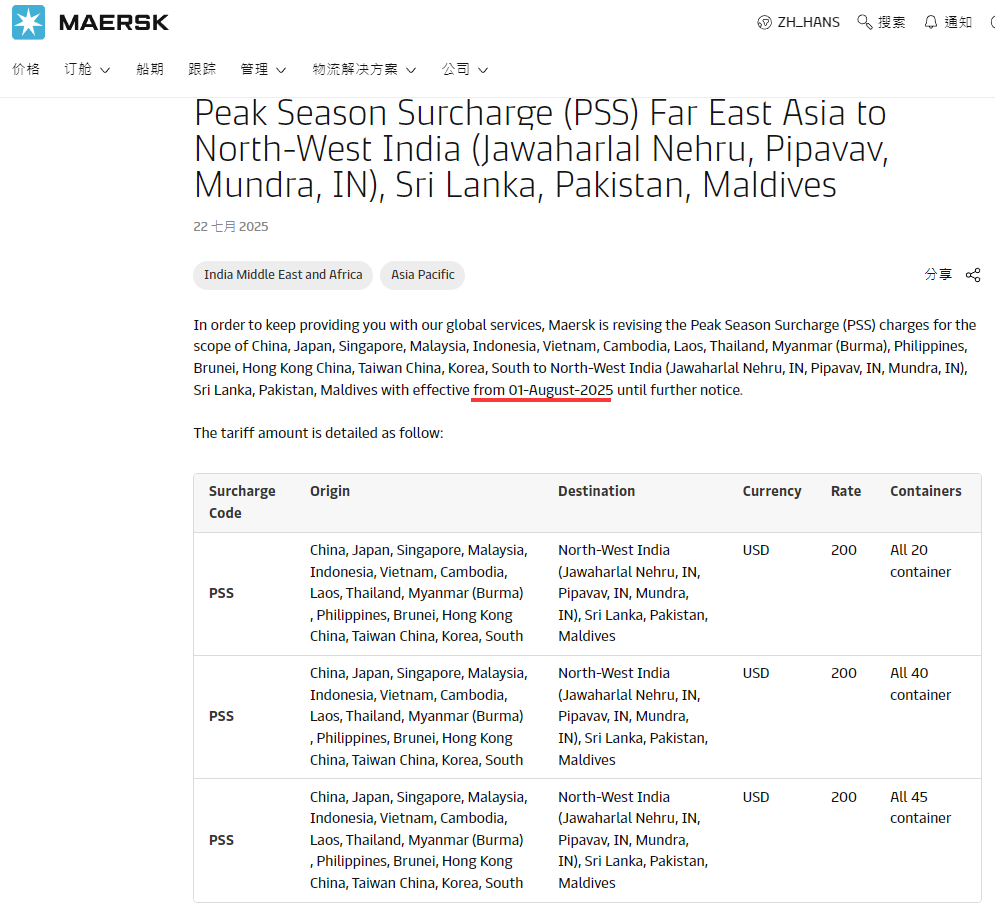Click the 分享 share label
The image size is (995, 909).
[938, 274]
